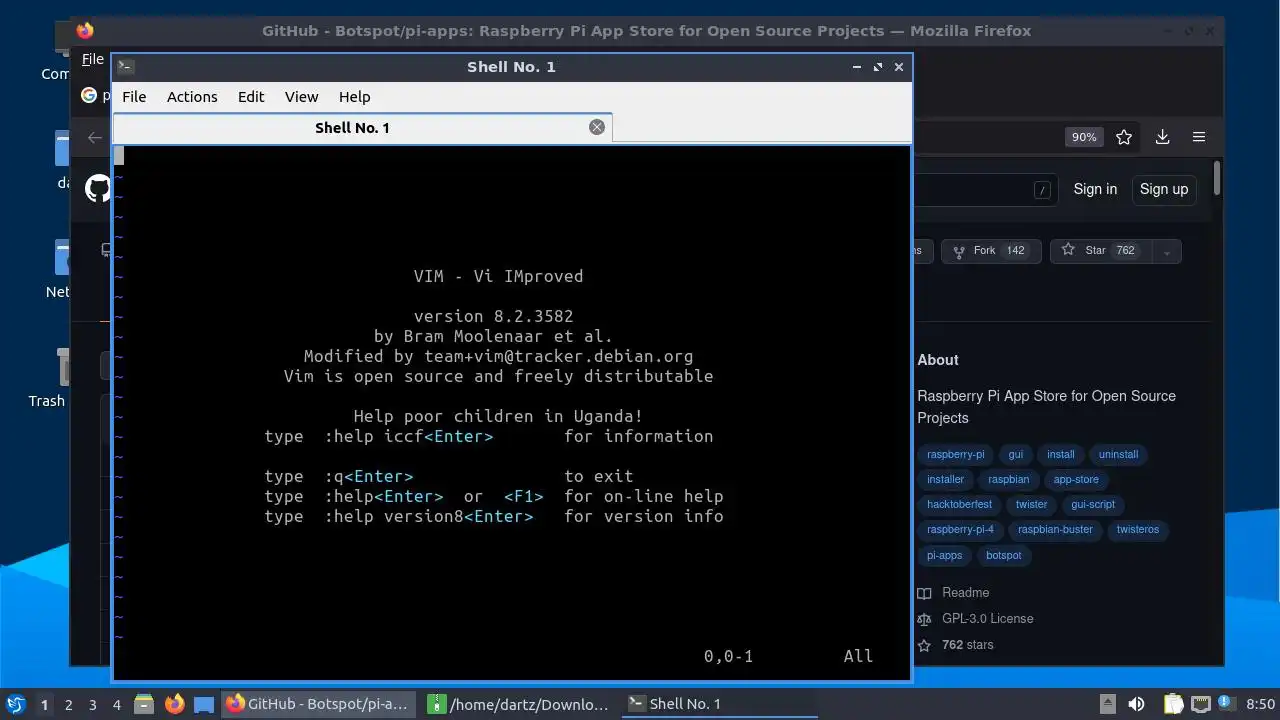Screen dimensions: 1280x720
Task: Click the hacktoberfest topic tag
Action: (x=959, y=505)
